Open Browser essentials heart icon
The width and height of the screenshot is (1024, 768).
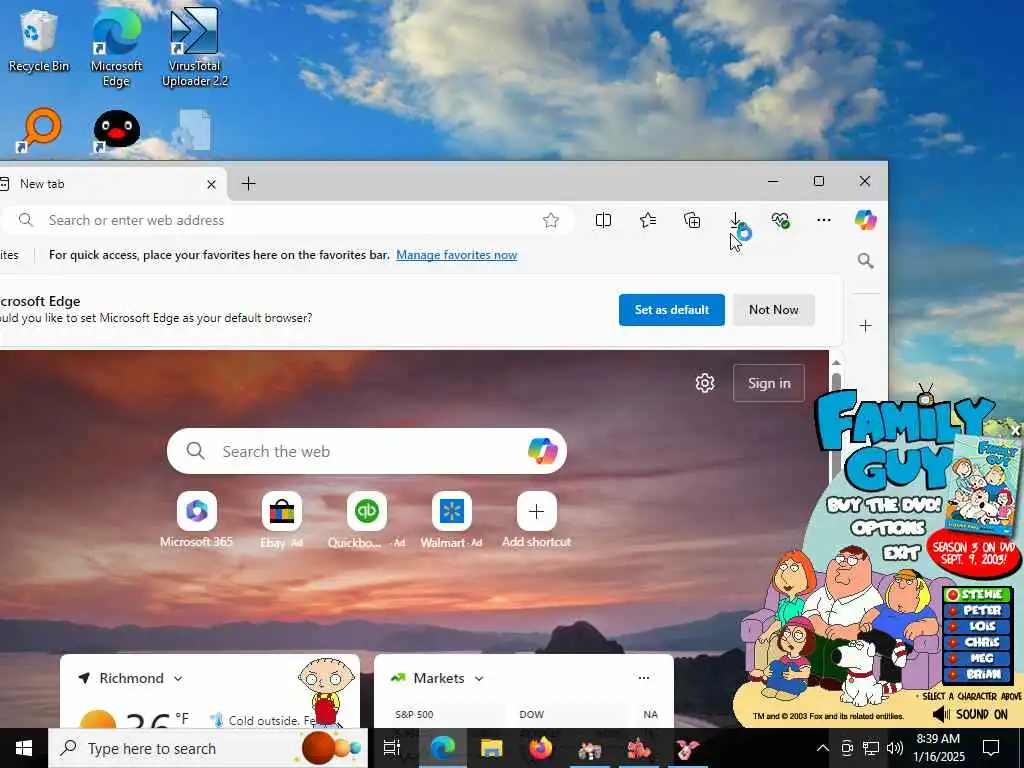(x=780, y=221)
